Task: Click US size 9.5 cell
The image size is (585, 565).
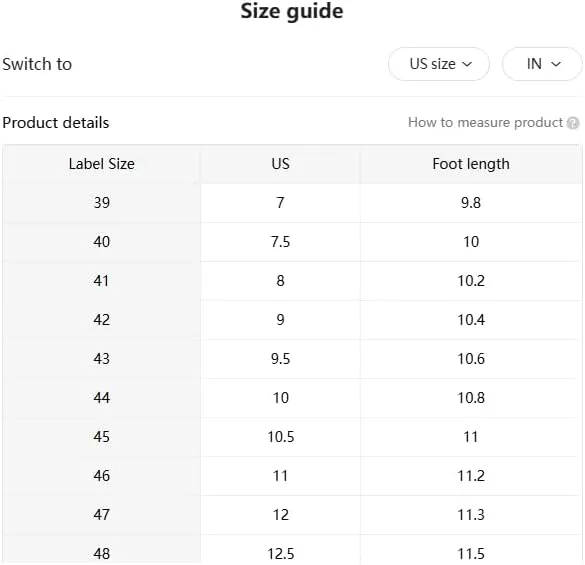Action: (281, 359)
